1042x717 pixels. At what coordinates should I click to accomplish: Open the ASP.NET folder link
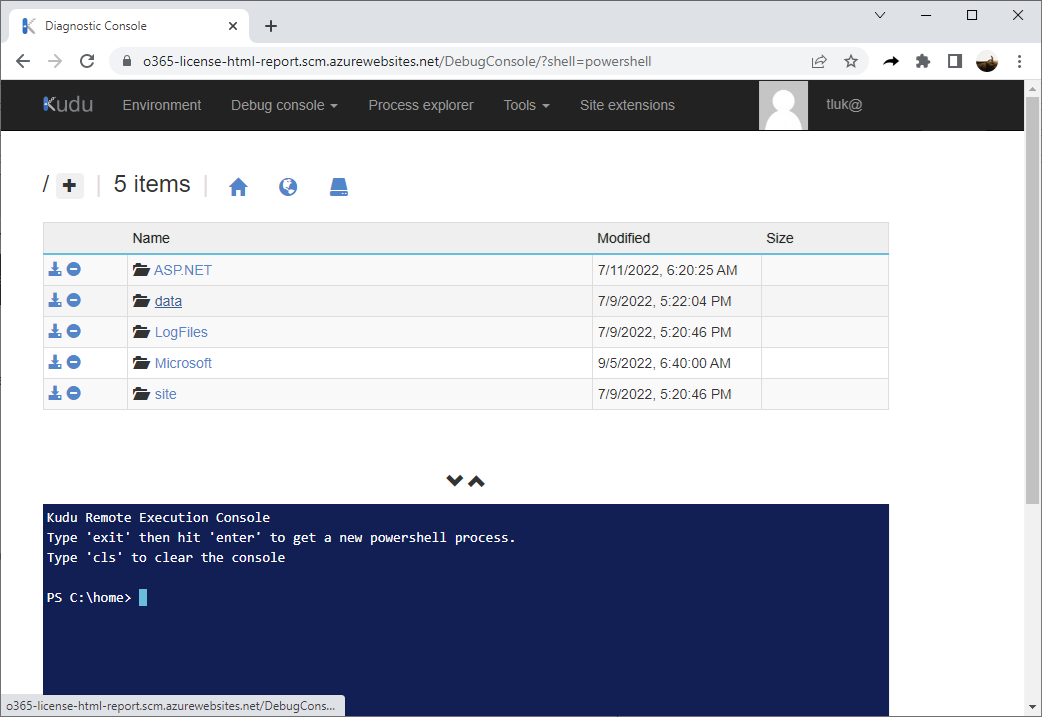click(x=183, y=270)
